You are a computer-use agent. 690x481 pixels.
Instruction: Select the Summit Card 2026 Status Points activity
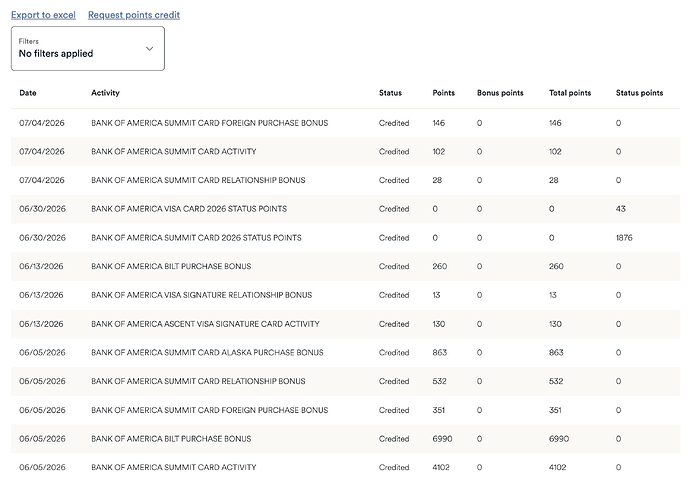(196, 238)
